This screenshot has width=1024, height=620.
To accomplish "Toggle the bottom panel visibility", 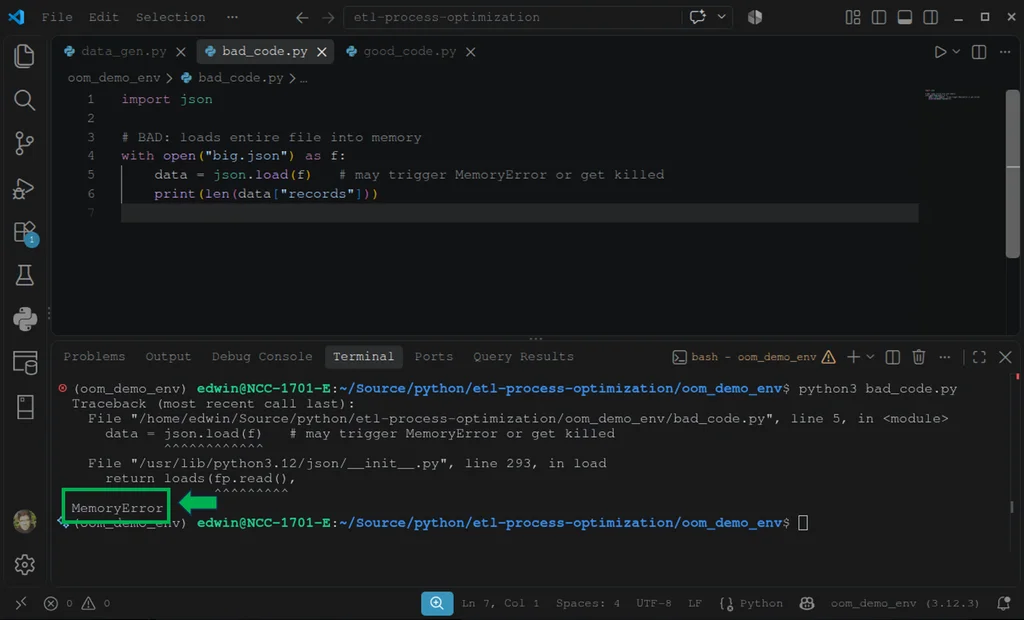I will [x=904, y=17].
